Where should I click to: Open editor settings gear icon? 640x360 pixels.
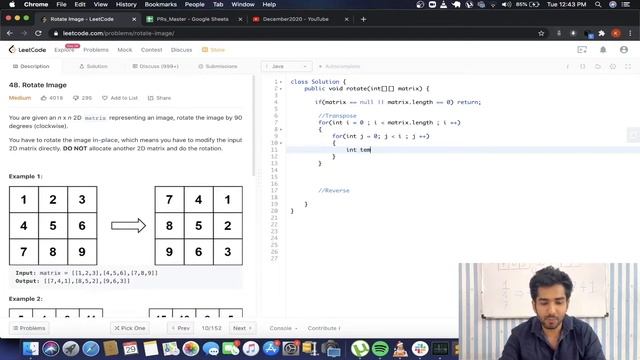pos(613,66)
